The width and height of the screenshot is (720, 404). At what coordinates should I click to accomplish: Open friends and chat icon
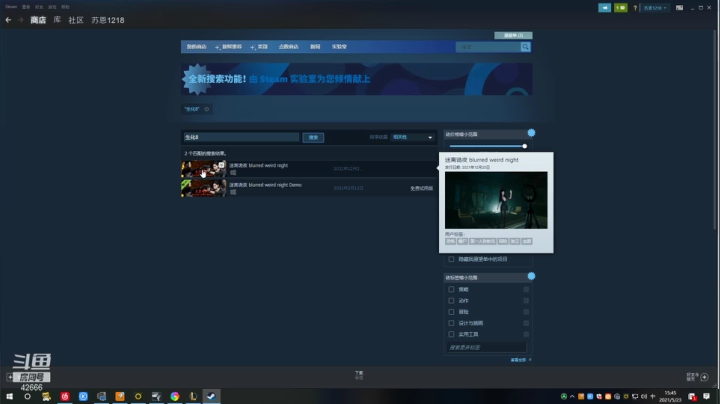[x=704, y=377]
